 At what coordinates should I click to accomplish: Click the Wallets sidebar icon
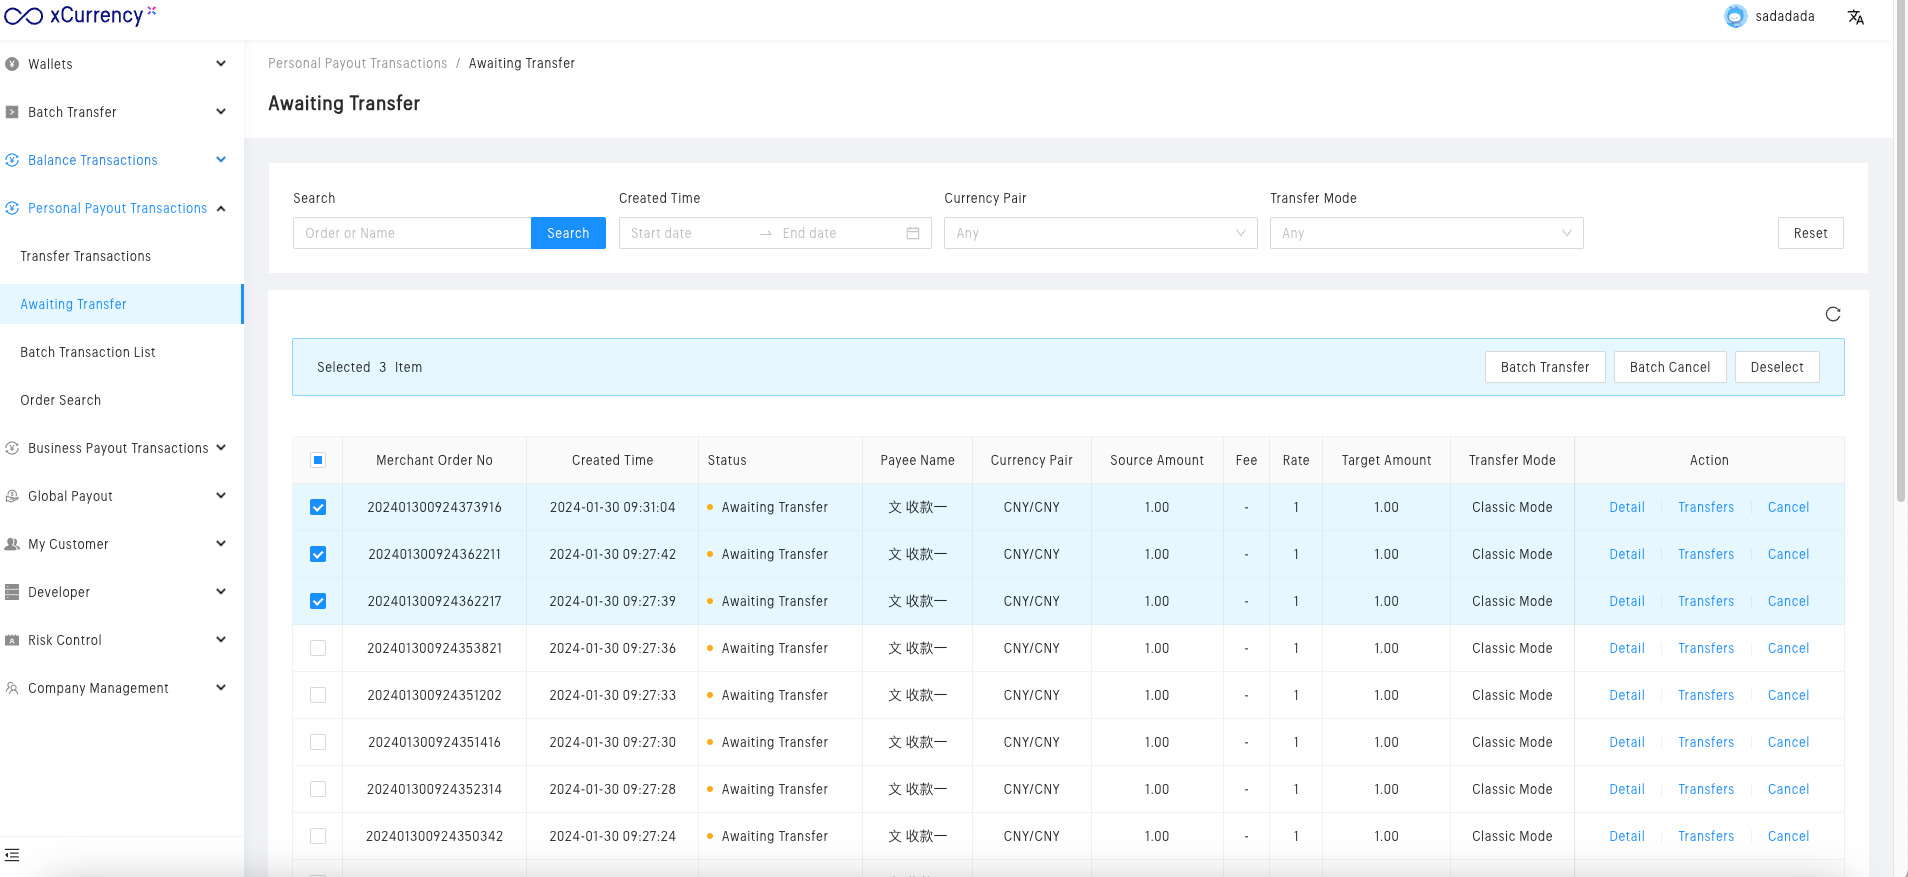[12, 64]
